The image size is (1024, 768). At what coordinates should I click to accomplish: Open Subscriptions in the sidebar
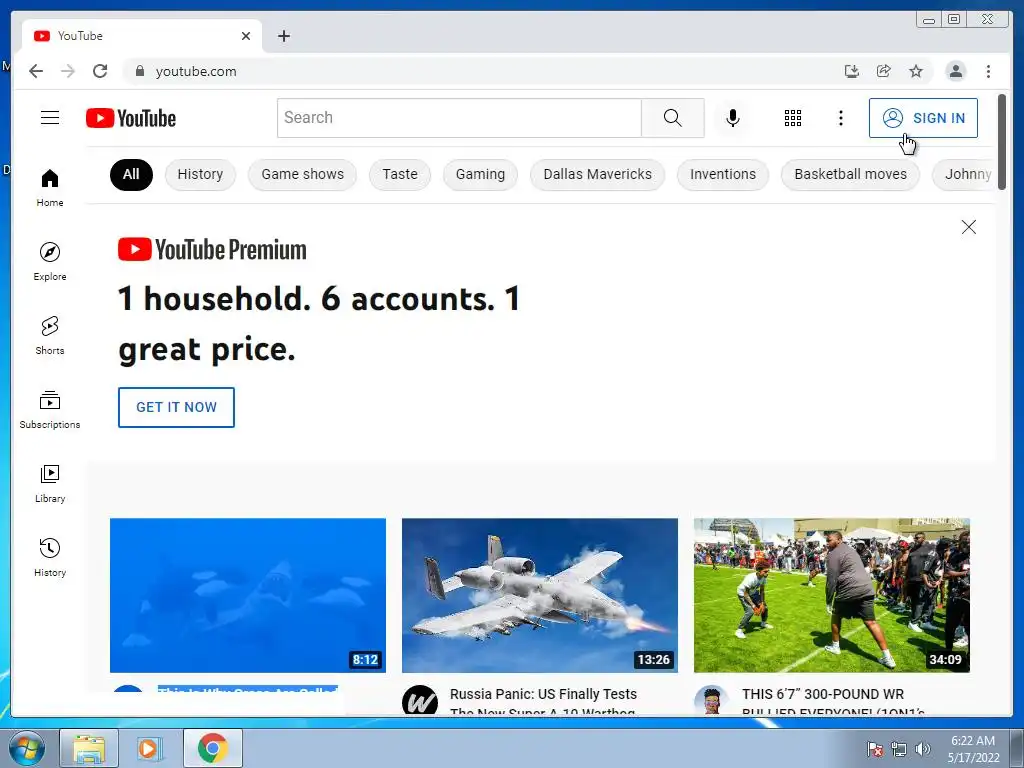(50, 409)
